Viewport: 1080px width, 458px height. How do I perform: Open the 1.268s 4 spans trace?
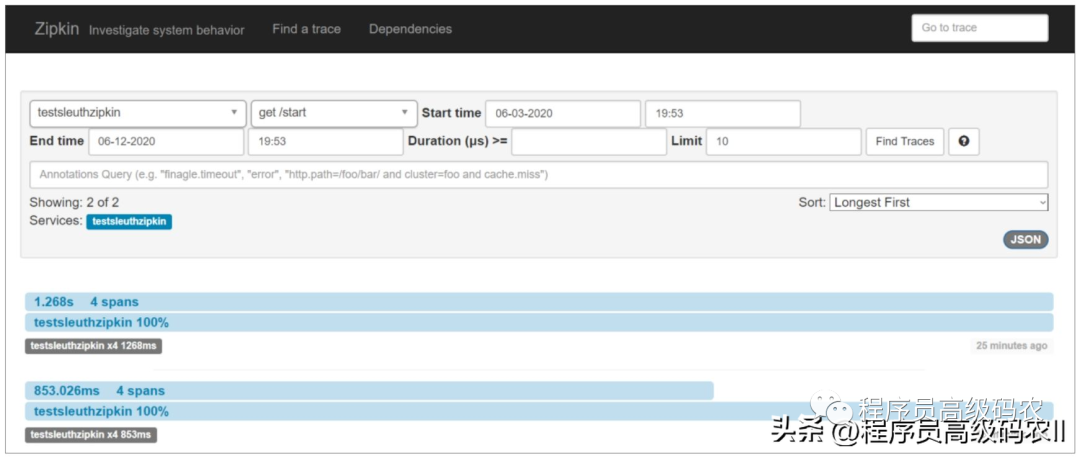(539, 302)
